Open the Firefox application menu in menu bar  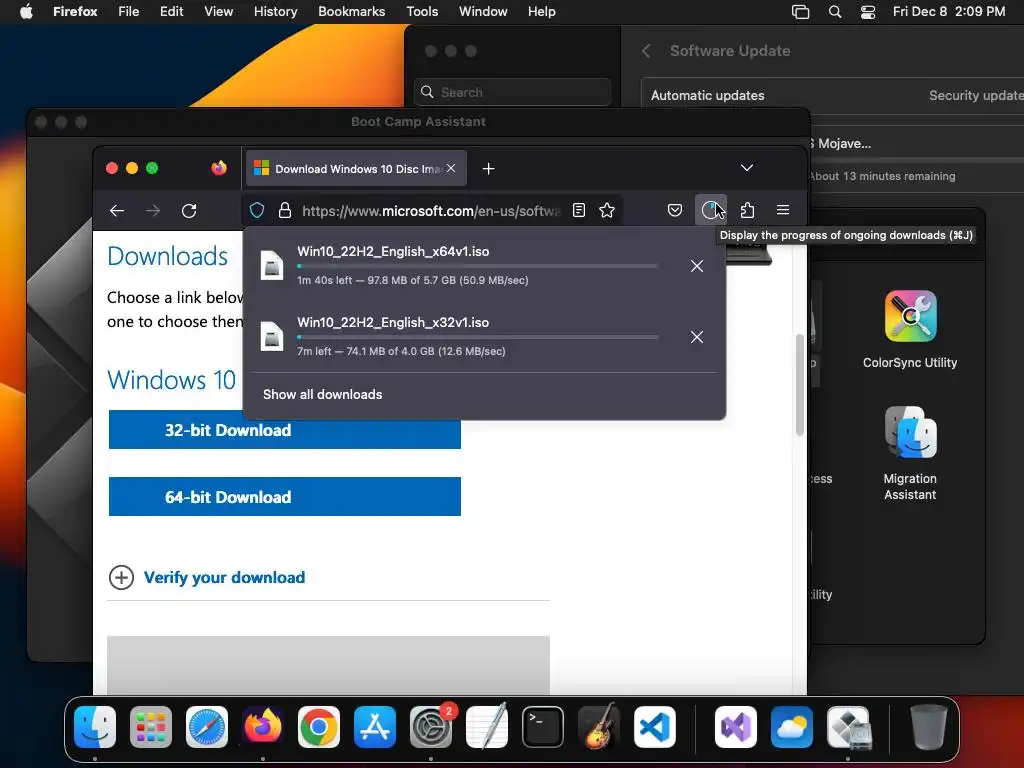(x=75, y=12)
